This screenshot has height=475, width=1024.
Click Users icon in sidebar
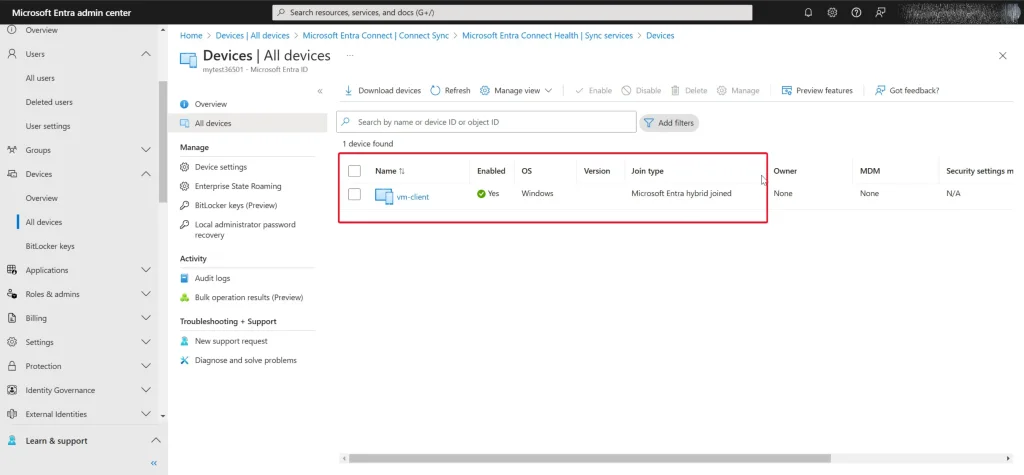tap(12, 54)
